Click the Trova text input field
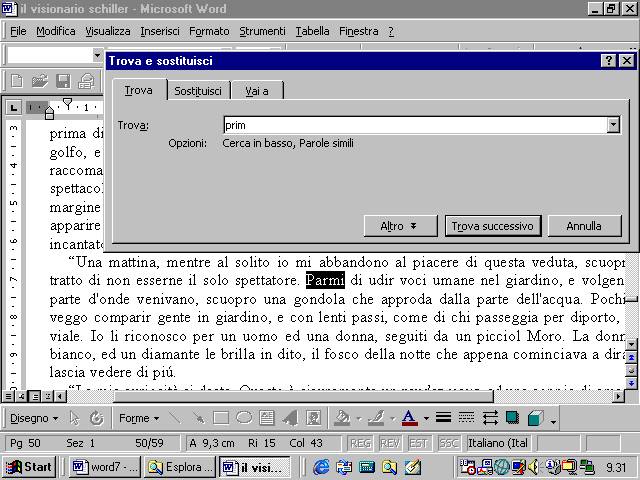 tap(415, 125)
